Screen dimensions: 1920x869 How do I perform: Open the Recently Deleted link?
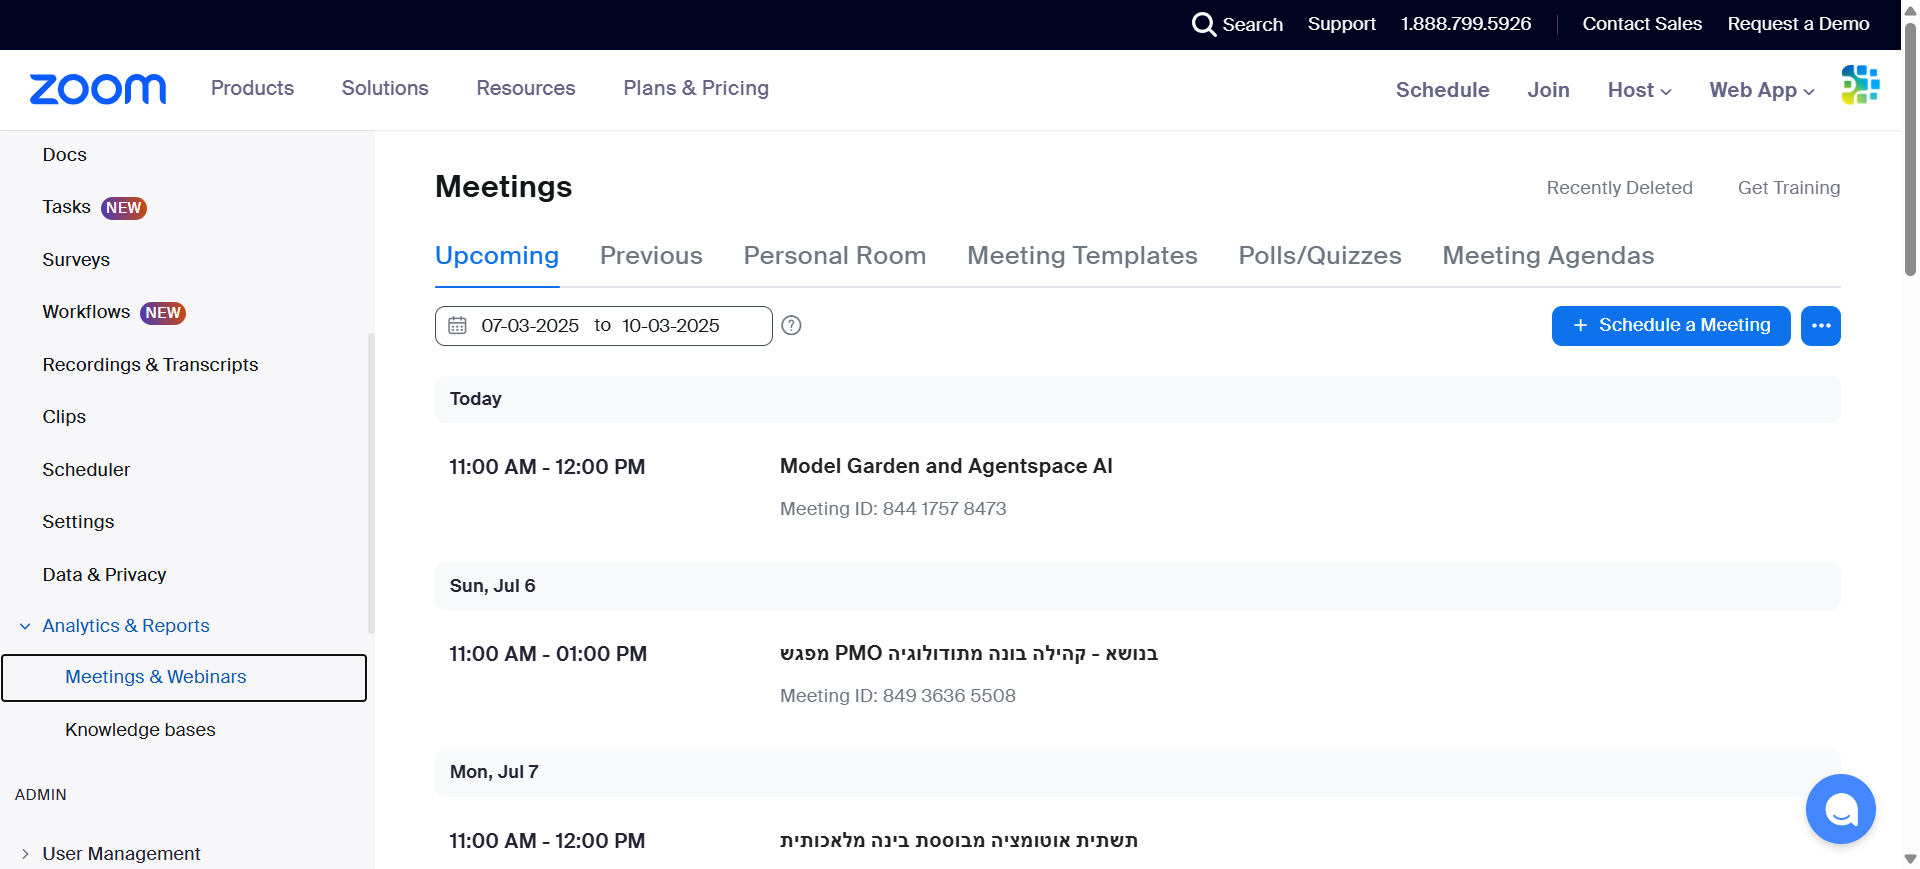[1619, 188]
